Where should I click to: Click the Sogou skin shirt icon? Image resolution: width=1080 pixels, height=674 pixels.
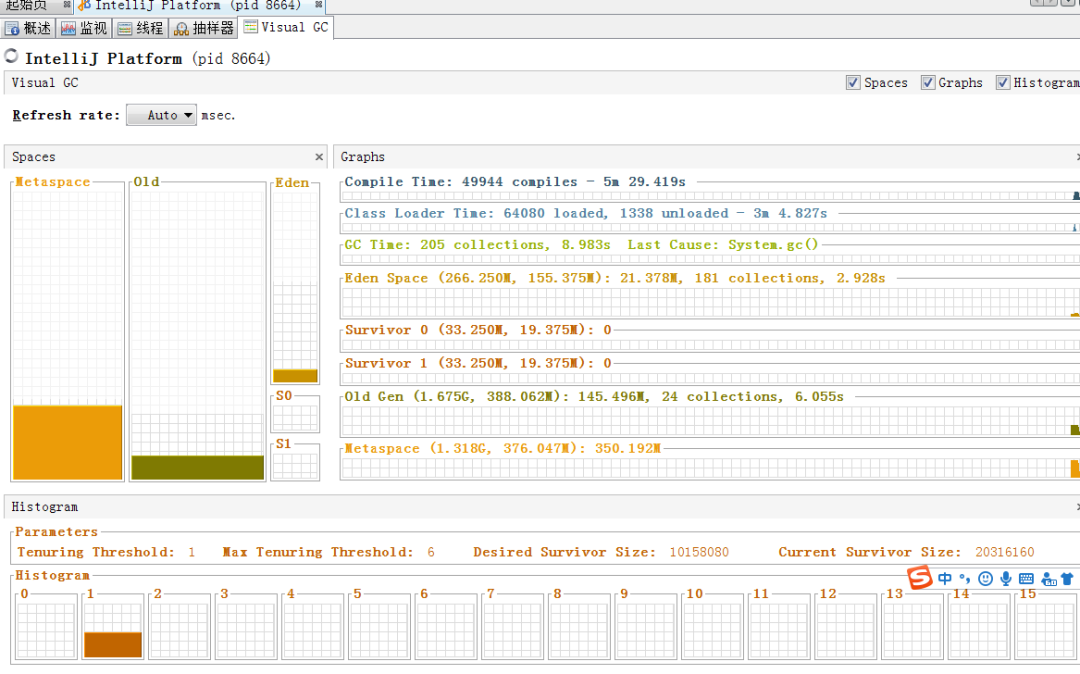click(1067, 579)
